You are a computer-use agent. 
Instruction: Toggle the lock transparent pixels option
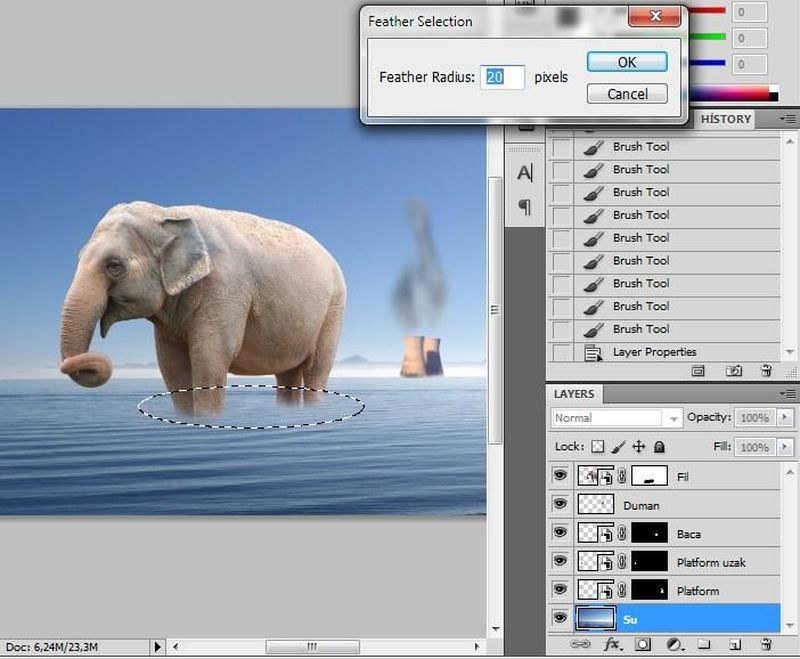[x=597, y=447]
